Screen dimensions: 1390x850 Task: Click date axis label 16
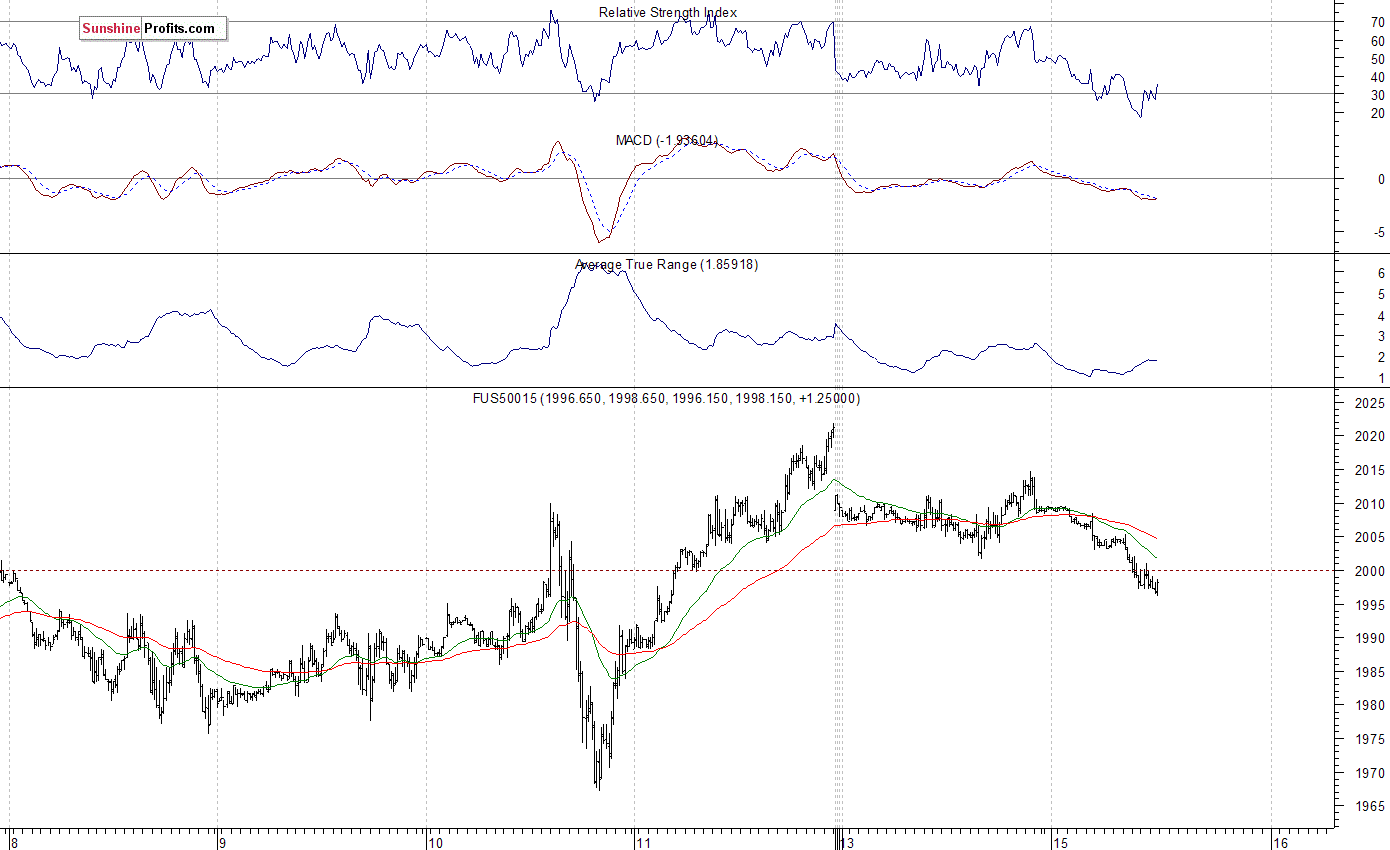click(1281, 843)
